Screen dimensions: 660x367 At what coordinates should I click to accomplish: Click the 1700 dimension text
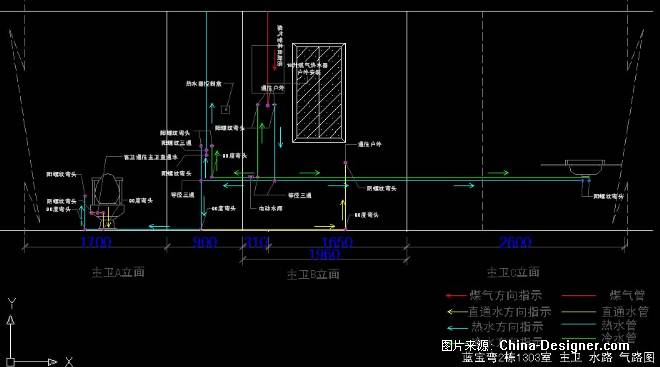point(96,242)
